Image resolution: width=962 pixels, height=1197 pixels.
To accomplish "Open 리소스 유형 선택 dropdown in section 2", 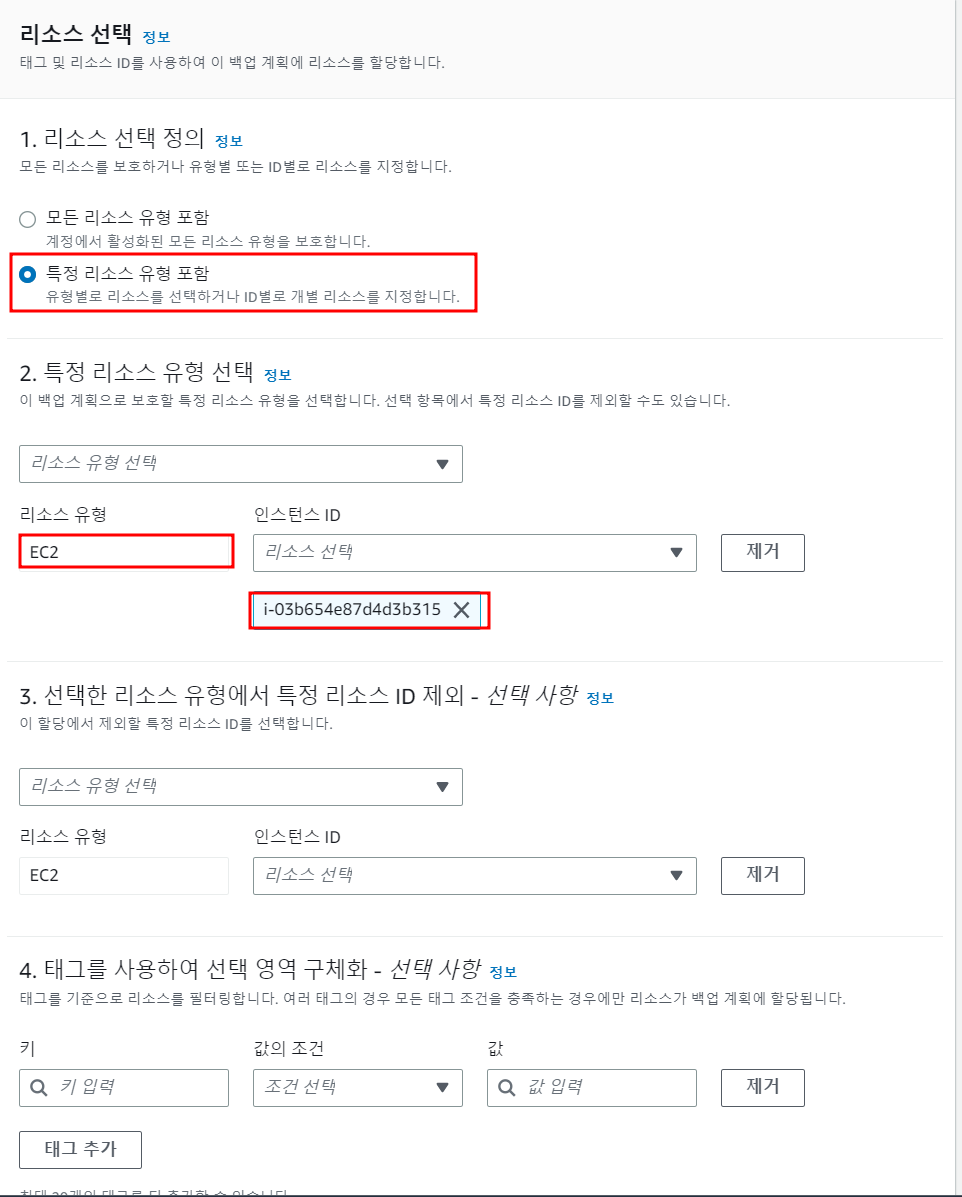I will (240, 464).
